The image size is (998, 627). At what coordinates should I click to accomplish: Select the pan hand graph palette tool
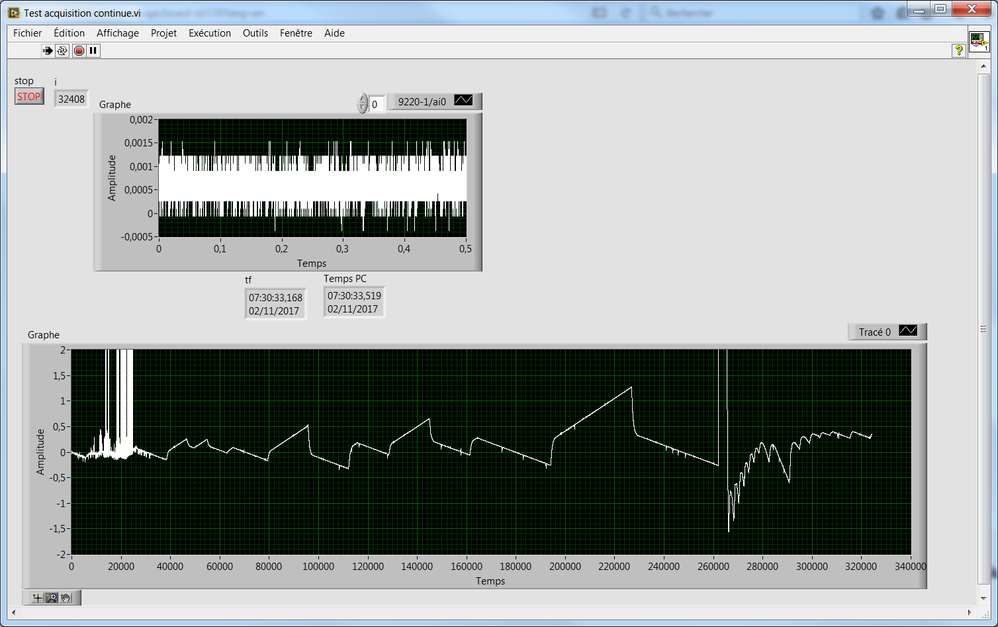point(66,598)
